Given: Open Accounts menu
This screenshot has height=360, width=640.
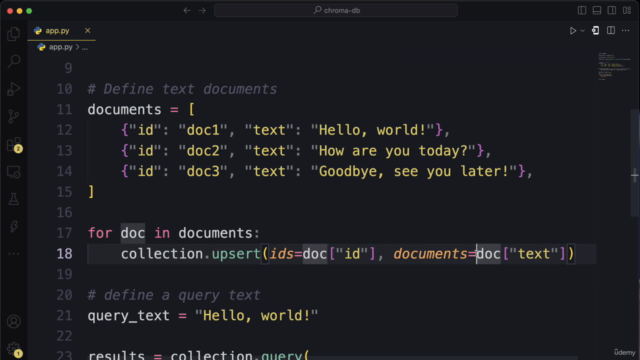Looking at the screenshot, I should pos(13,322).
